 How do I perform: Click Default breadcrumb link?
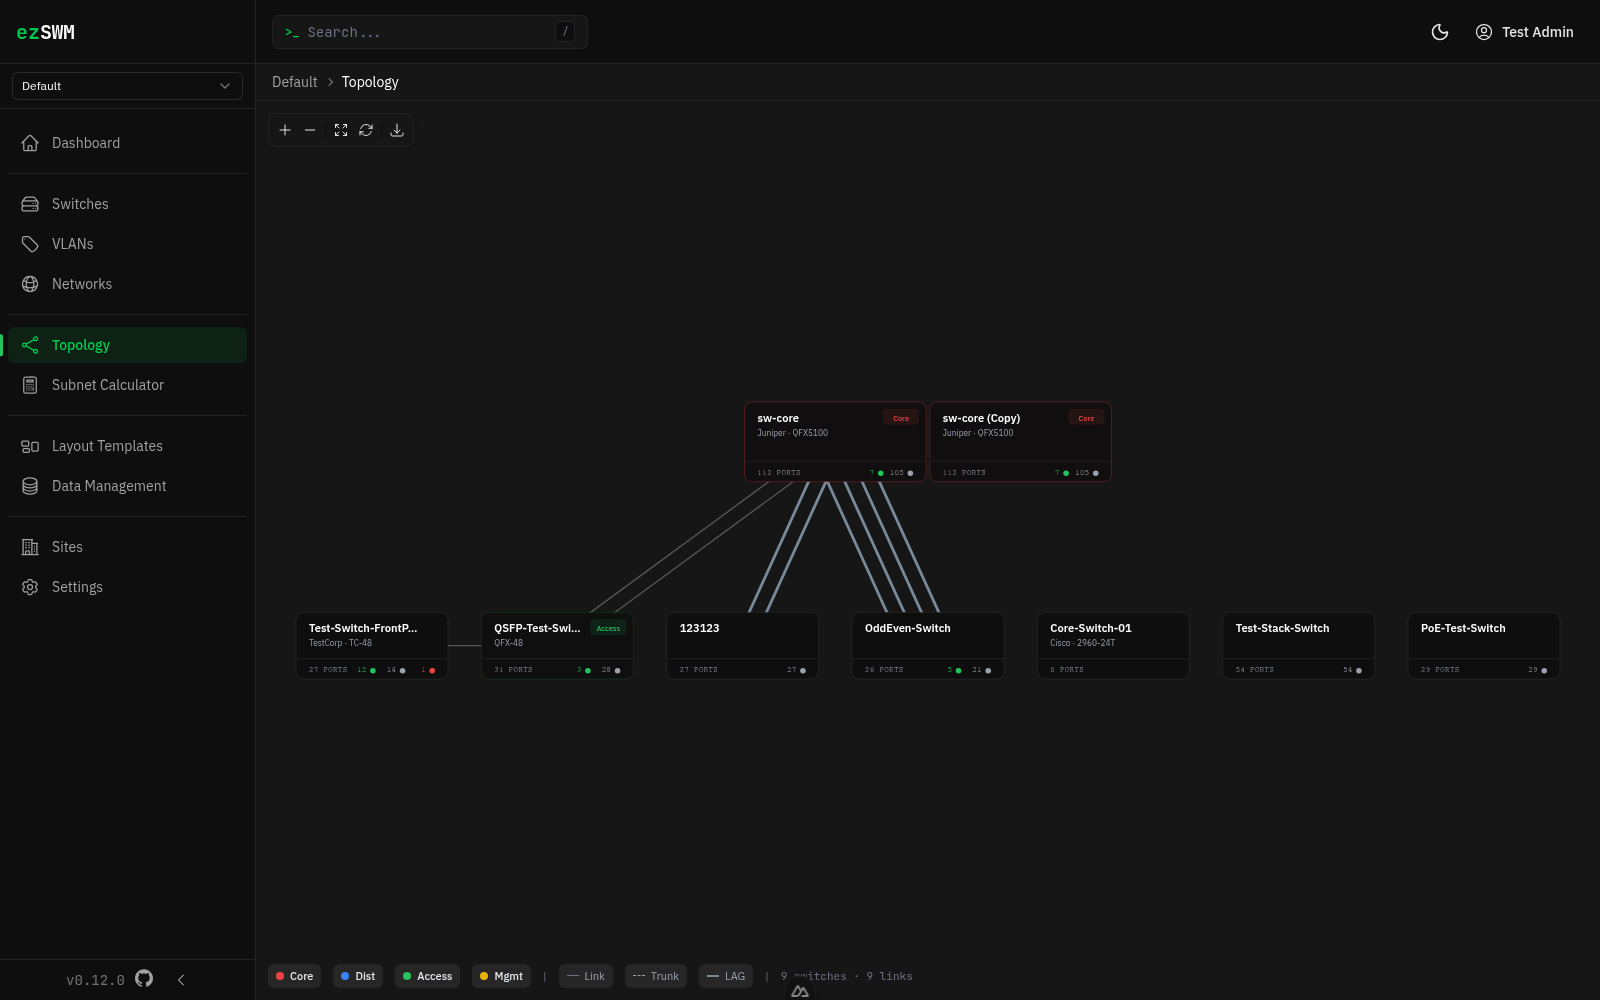(x=294, y=82)
